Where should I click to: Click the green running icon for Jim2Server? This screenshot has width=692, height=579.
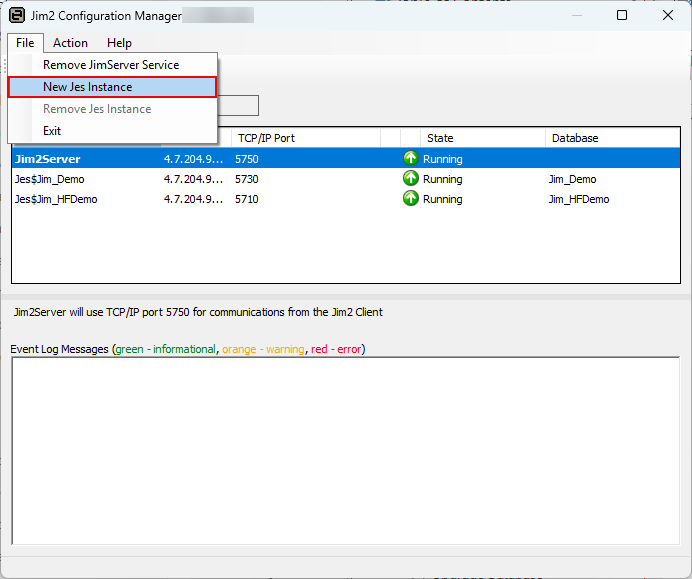click(410, 158)
